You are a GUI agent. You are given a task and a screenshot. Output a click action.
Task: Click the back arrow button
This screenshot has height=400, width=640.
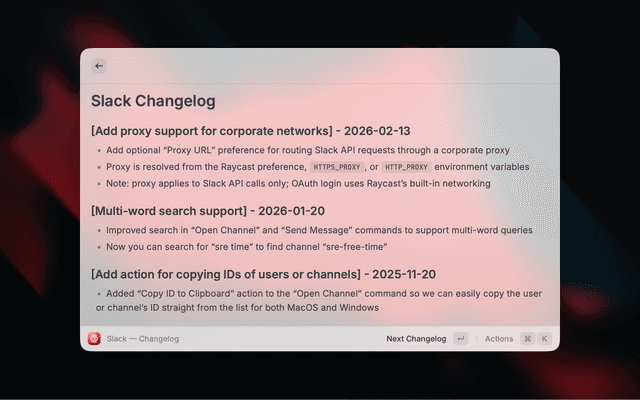[99, 66]
